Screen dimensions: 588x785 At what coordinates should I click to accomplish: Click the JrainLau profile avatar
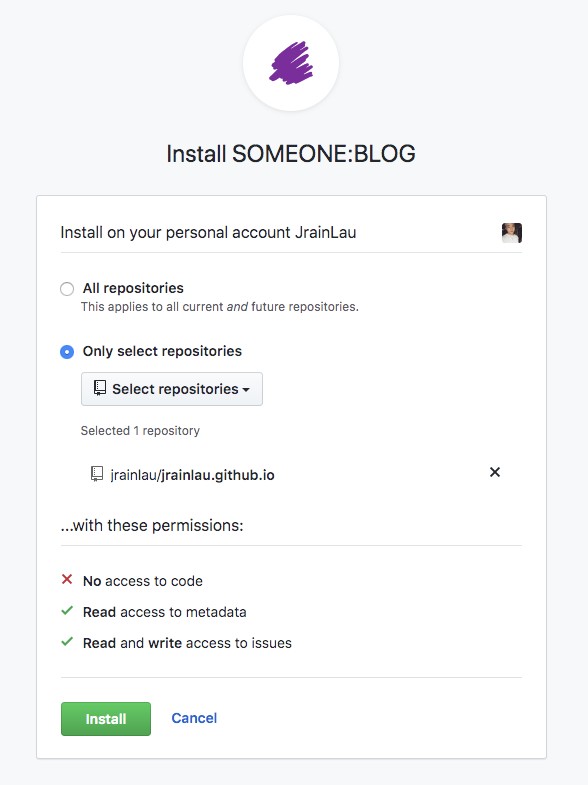[511, 233]
